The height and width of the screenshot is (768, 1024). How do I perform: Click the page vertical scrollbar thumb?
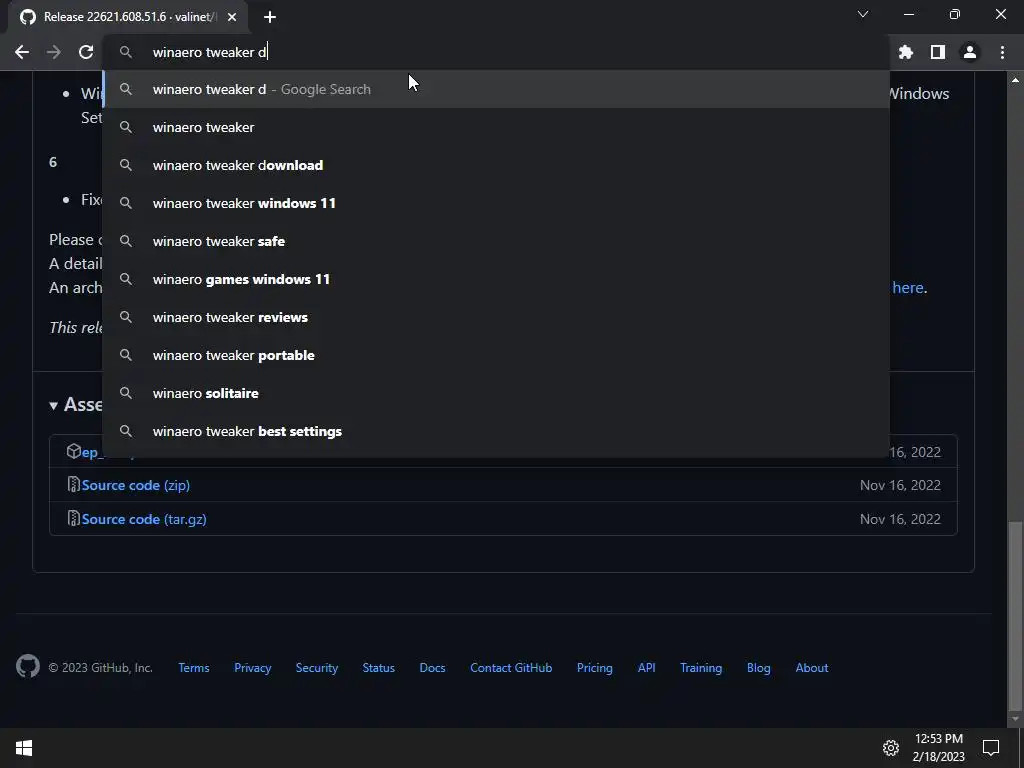1015,614
